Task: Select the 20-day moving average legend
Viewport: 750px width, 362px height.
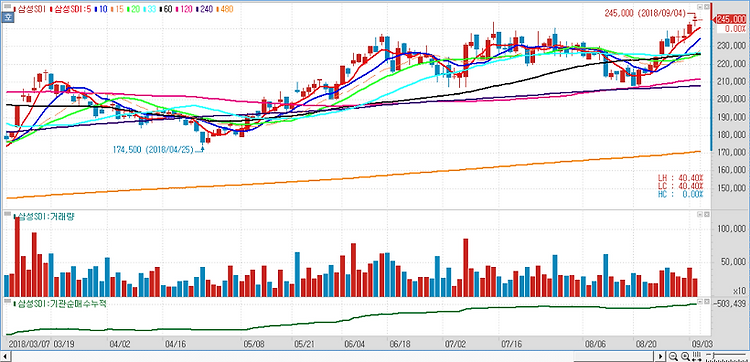Action: pos(133,9)
